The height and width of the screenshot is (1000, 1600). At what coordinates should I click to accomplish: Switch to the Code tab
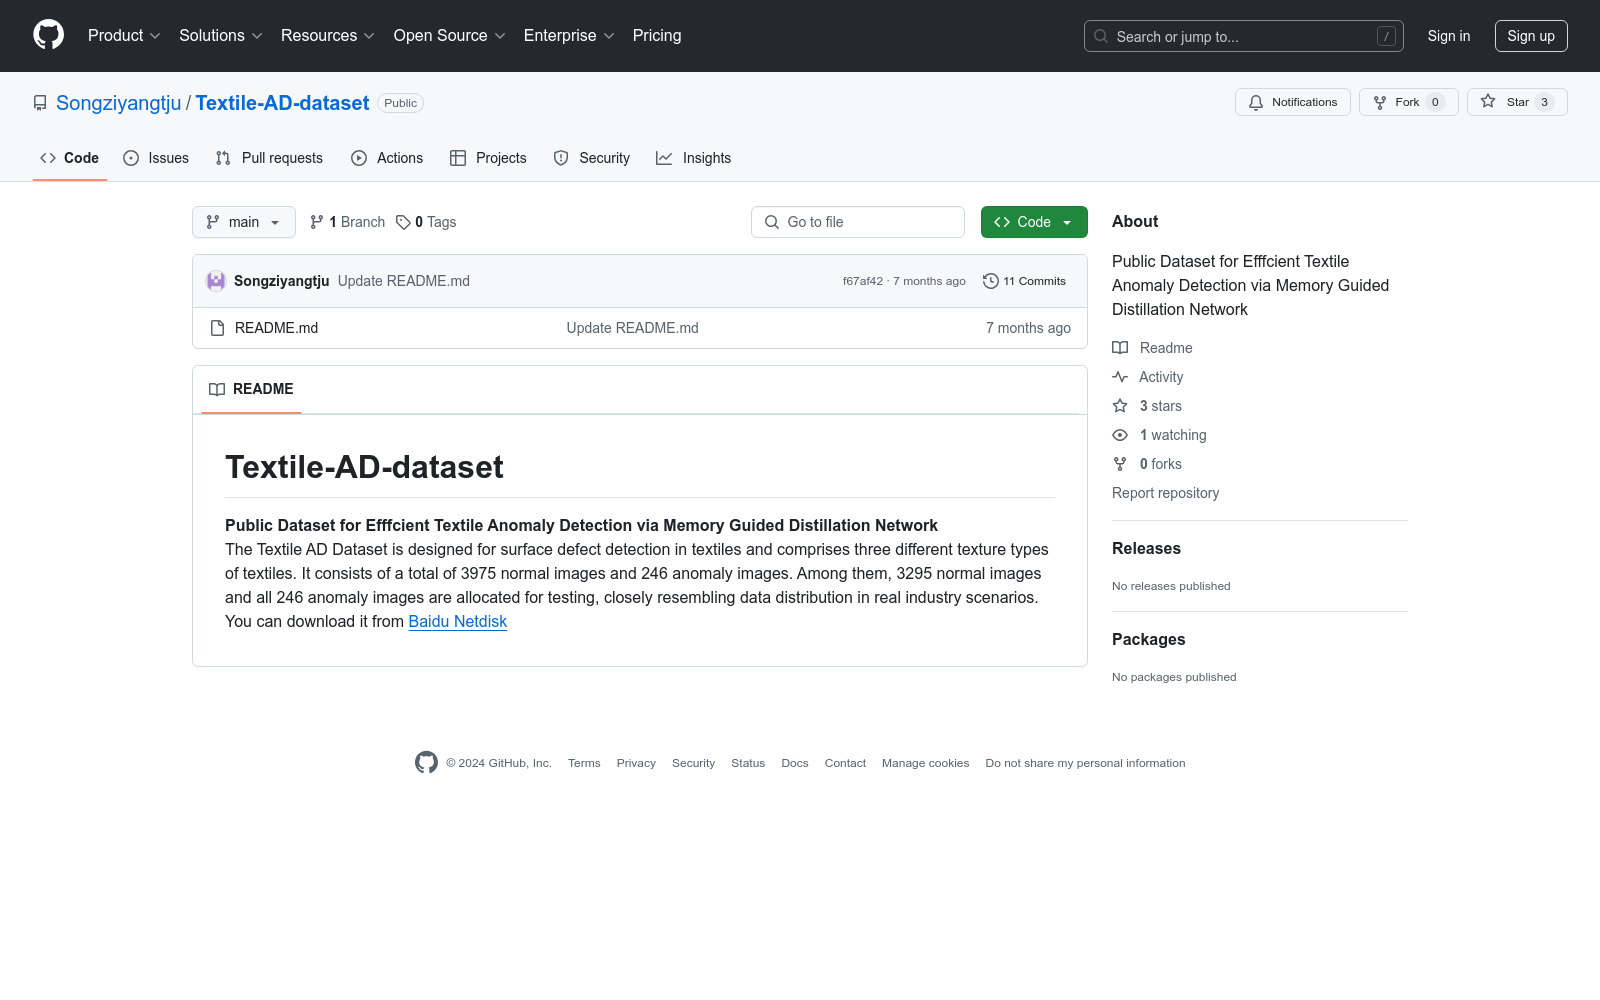coord(70,158)
